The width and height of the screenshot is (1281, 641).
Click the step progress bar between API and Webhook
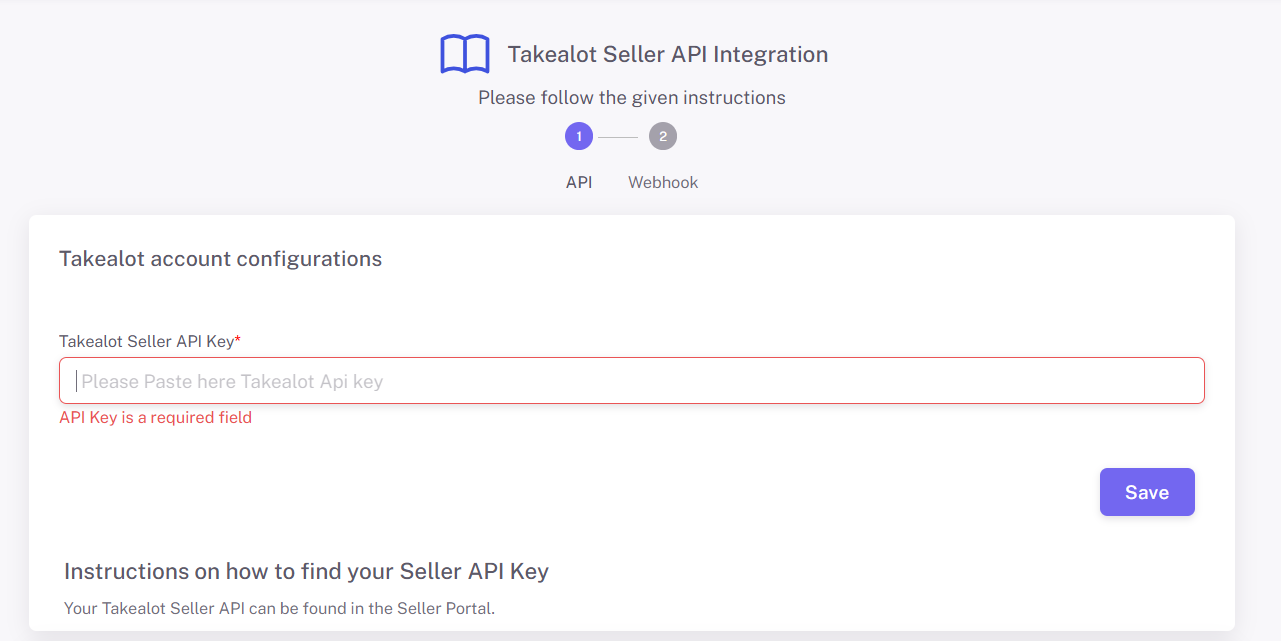tap(621, 136)
